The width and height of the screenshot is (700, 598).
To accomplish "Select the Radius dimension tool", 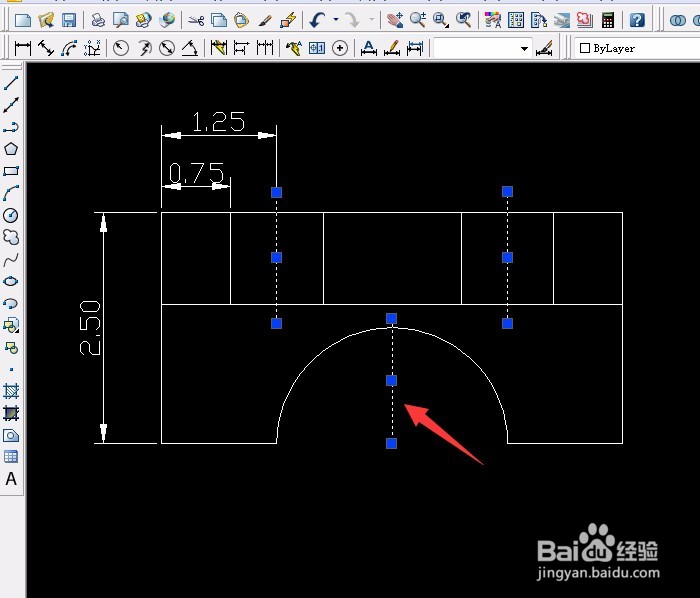I will coord(121,48).
